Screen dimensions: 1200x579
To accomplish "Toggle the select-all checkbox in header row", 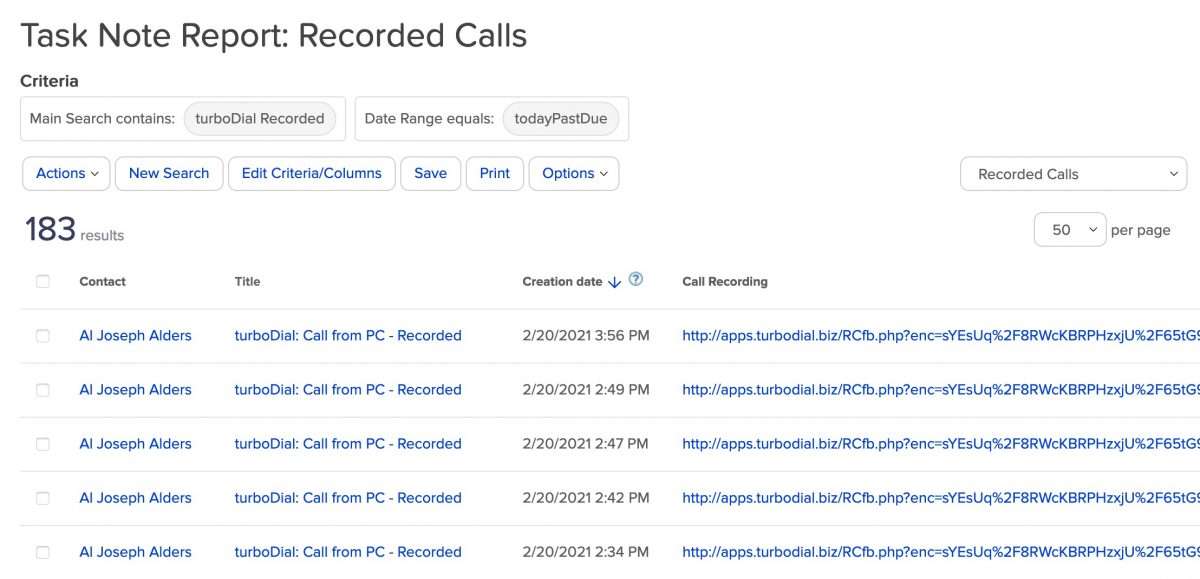I will click(x=42, y=281).
